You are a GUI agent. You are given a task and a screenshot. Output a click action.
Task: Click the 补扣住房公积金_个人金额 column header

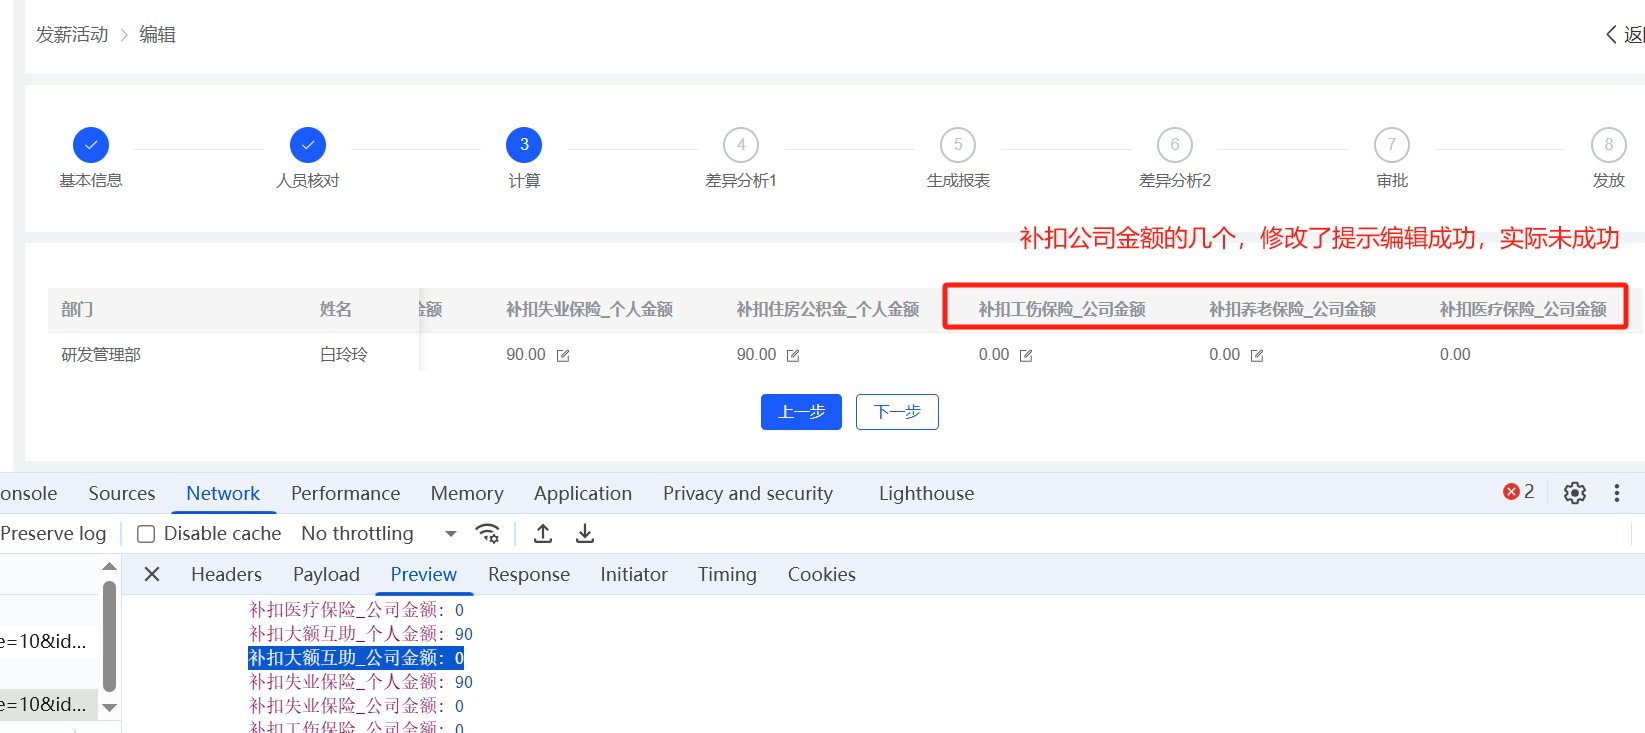(x=828, y=310)
